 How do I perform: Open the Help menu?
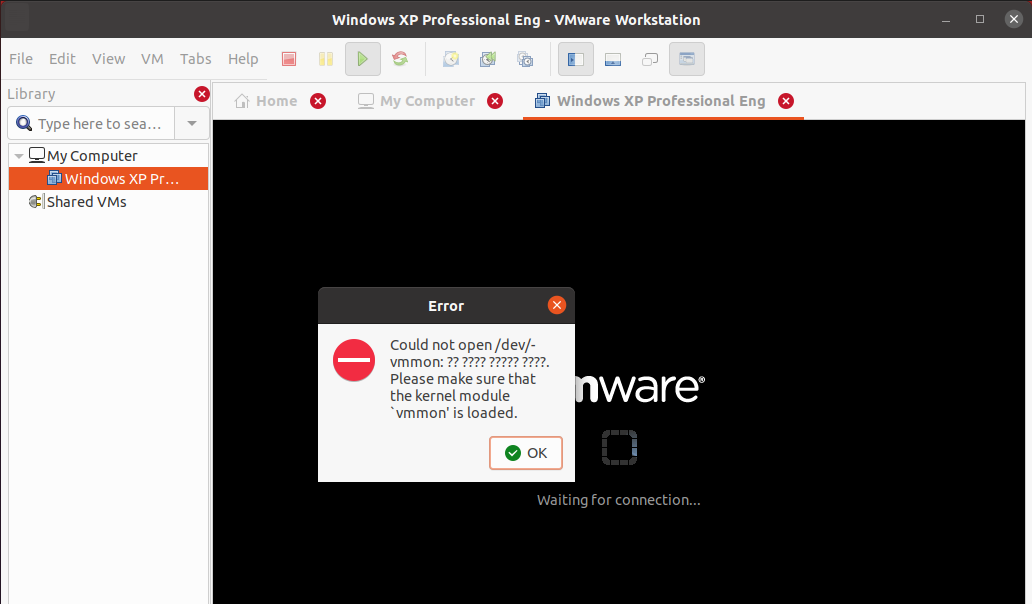(x=243, y=59)
